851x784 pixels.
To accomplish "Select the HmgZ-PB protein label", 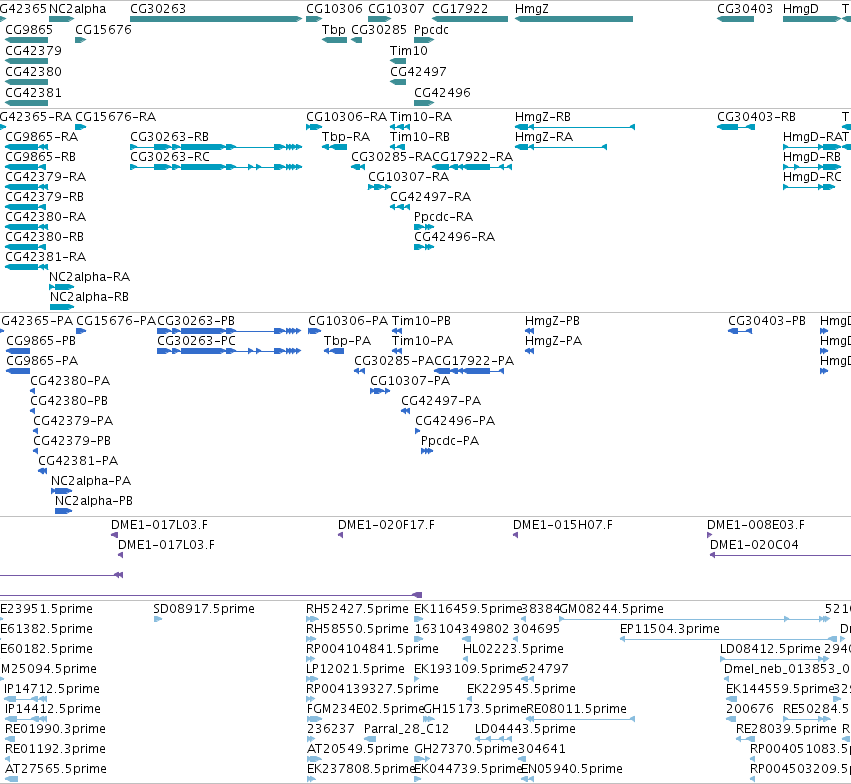I will 552,321.
